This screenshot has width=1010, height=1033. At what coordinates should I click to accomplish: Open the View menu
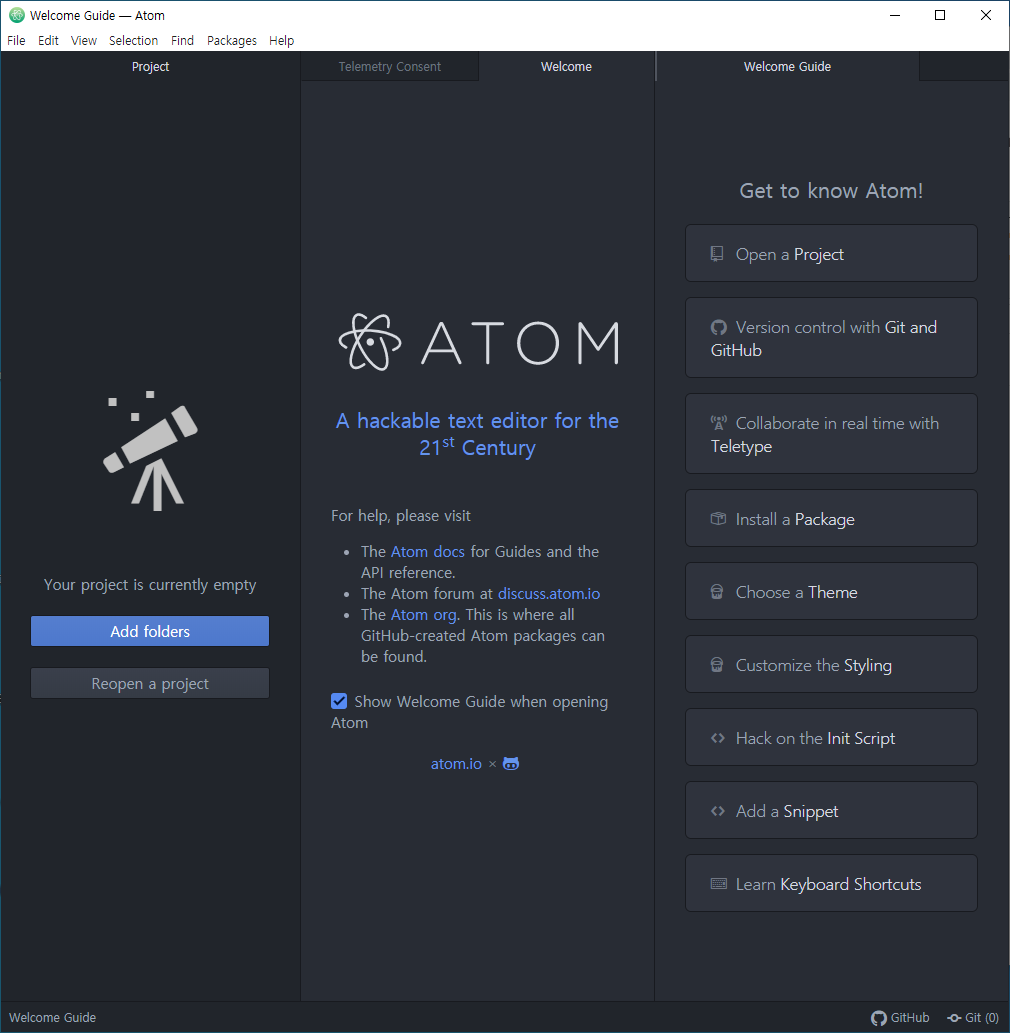pyautogui.click(x=84, y=41)
